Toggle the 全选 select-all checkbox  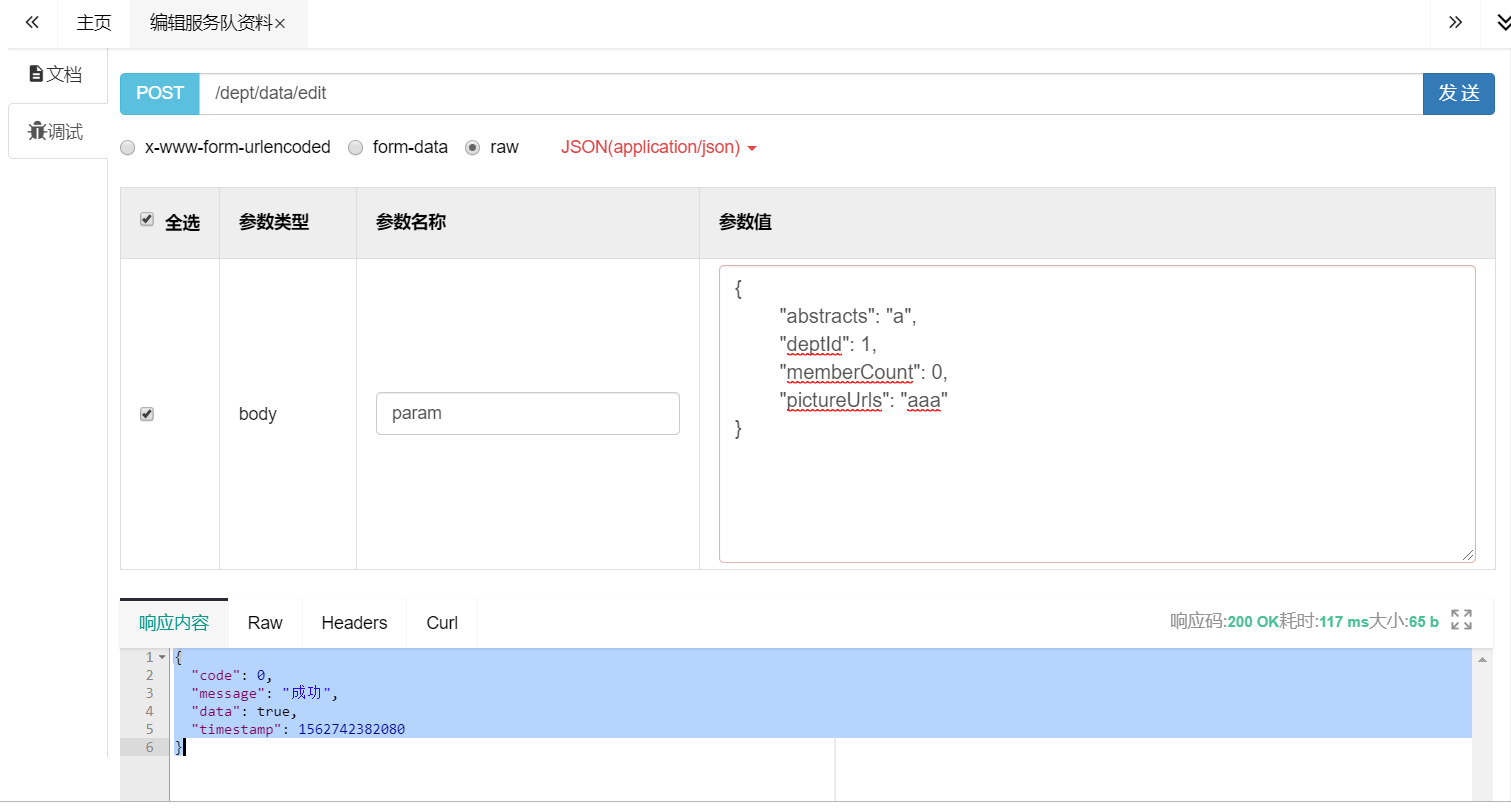[146, 220]
